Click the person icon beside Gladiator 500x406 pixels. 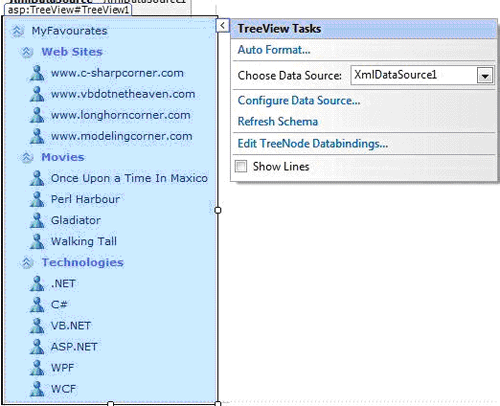point(37,220)
